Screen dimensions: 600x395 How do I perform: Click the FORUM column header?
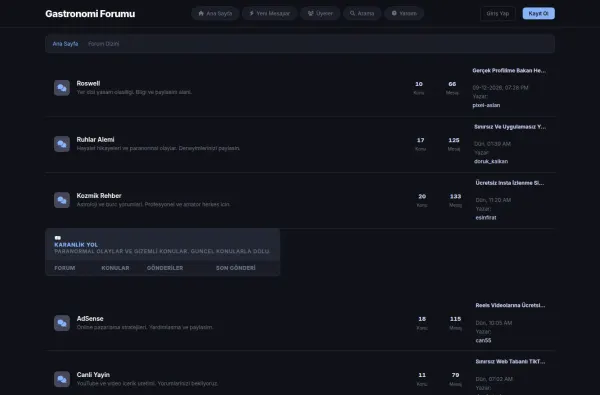[x=65, y=268]
